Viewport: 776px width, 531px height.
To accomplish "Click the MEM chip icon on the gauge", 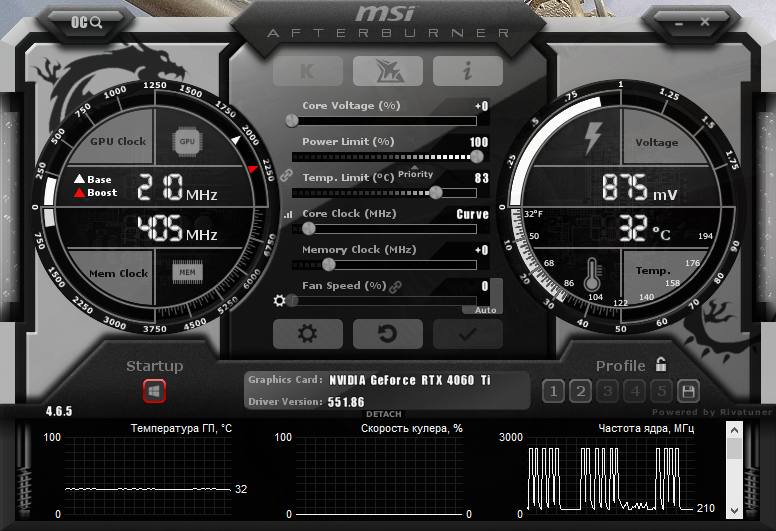I will 187,272.
